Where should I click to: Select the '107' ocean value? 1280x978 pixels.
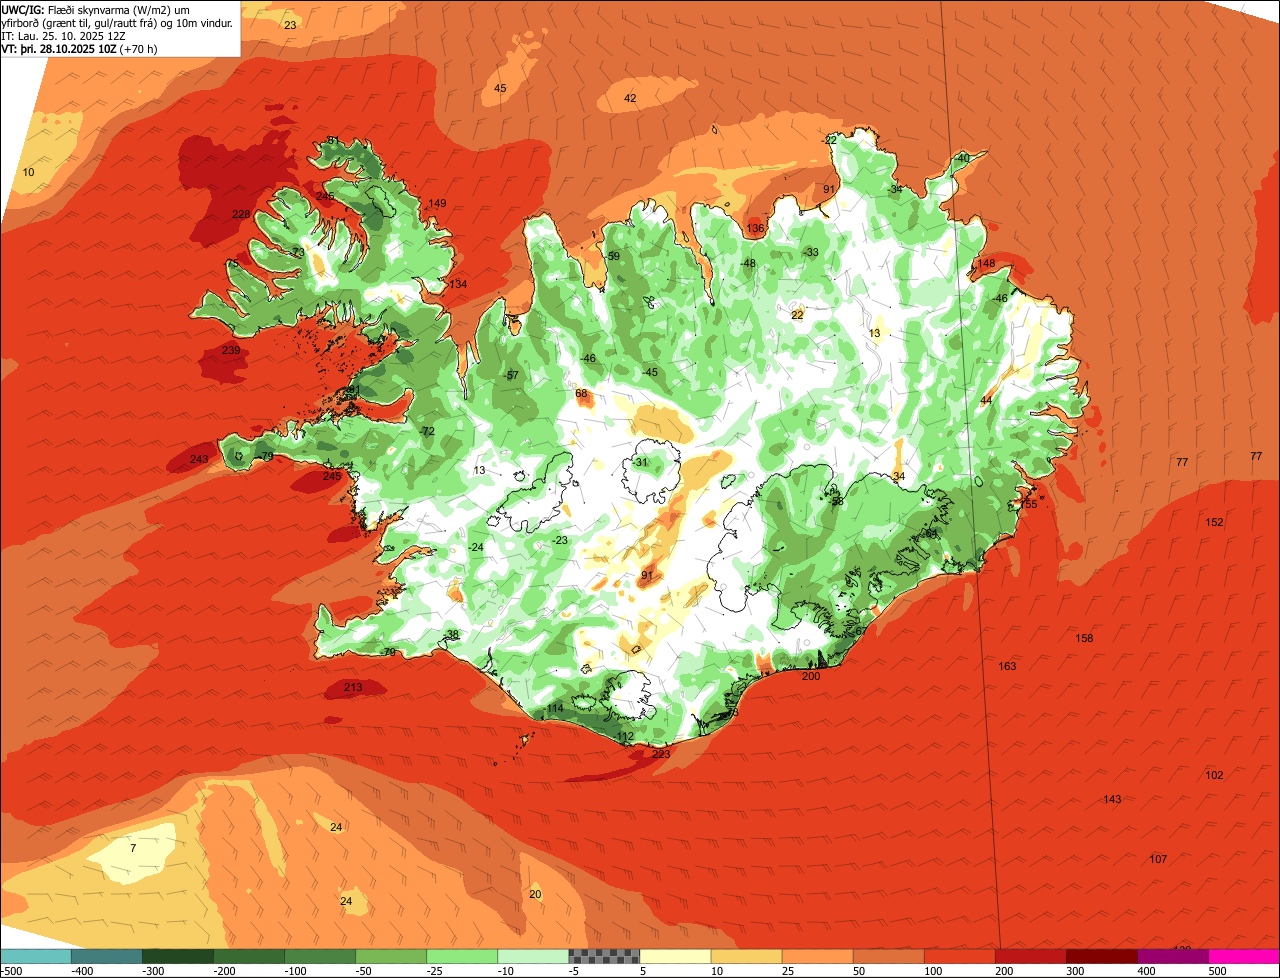click(x=1158, y=859)
